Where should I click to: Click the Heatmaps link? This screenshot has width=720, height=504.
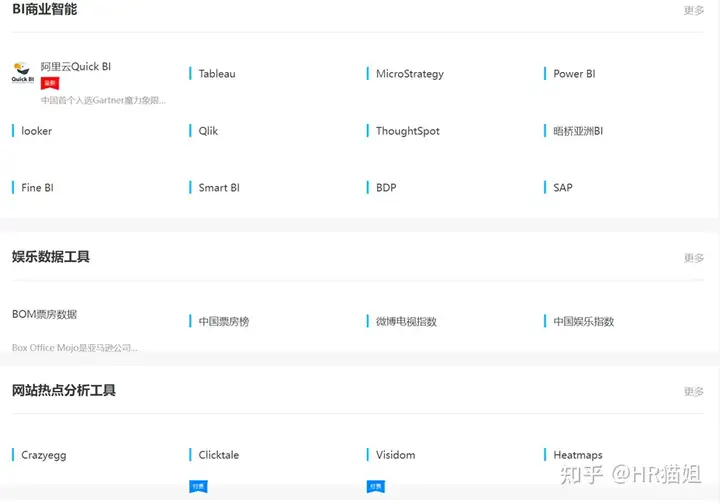(x=578, y=455)
